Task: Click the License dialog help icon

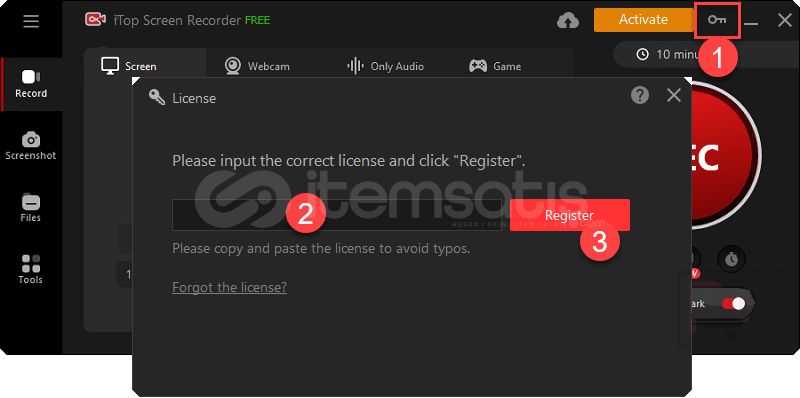Action: click(x=640, y=95)
